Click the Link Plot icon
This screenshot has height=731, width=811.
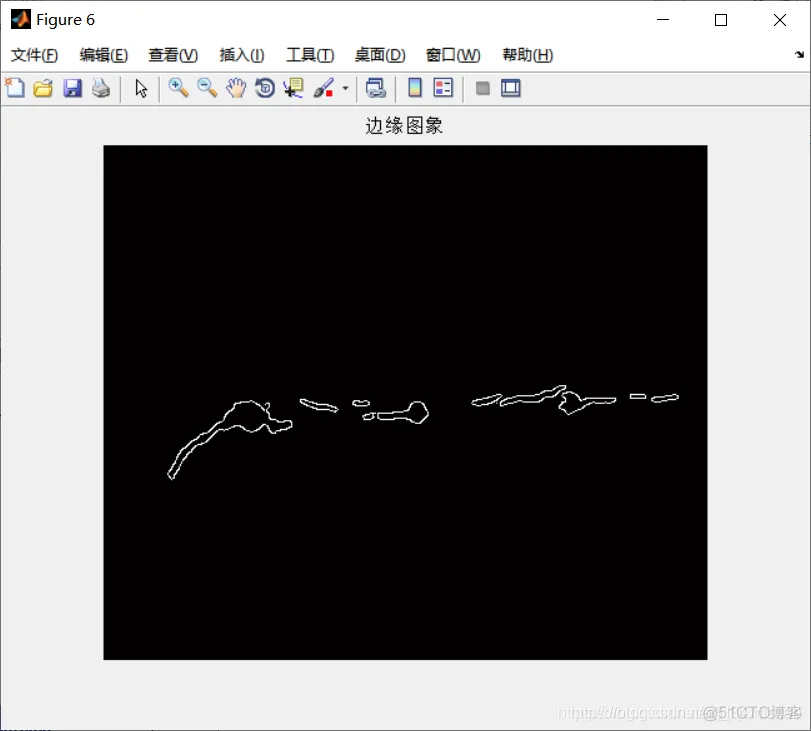pos(375,88)
